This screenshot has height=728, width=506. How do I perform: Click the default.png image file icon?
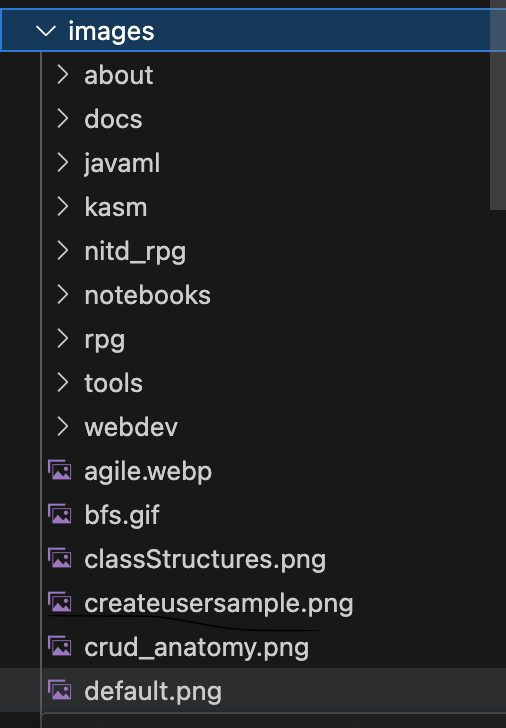59,691
